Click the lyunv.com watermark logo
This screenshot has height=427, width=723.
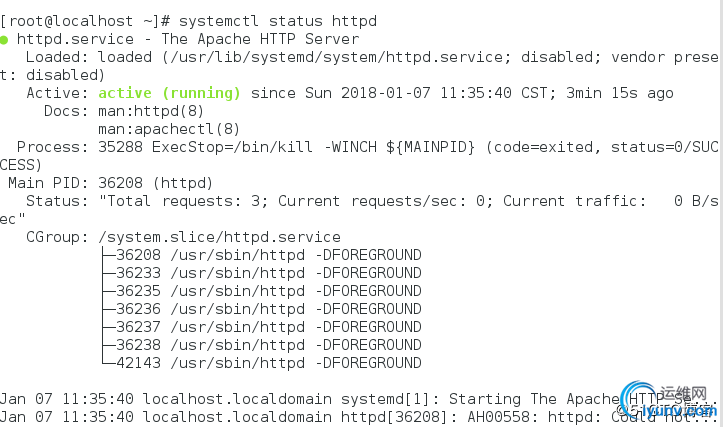coord(668,402)
